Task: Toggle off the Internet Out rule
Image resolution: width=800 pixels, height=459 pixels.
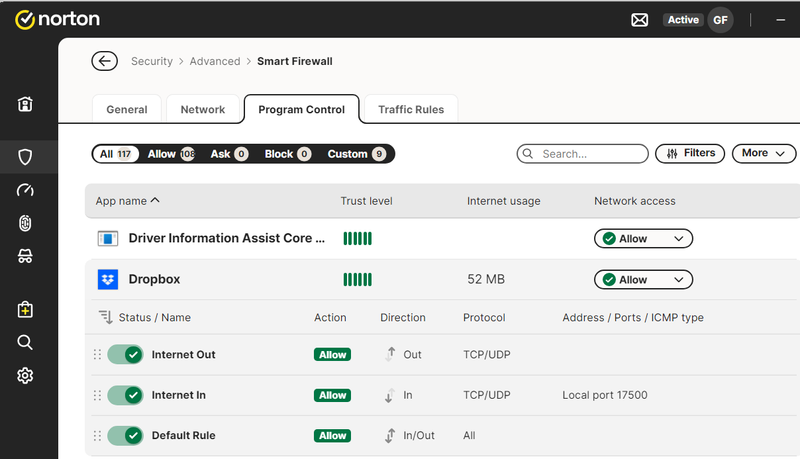Action: 125,355
